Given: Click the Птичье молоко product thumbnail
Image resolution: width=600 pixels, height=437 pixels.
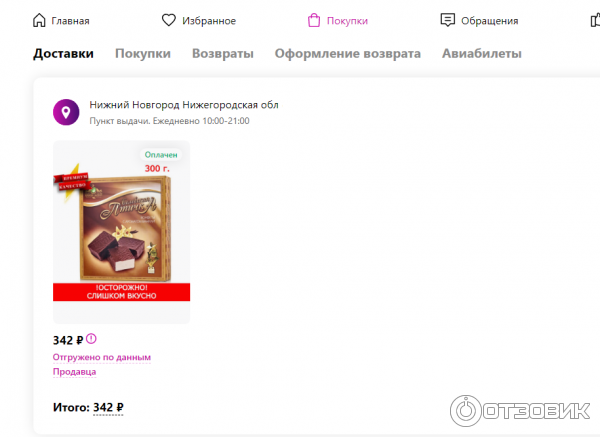Looking at the screenshot, I should click(x=121, y=232).
